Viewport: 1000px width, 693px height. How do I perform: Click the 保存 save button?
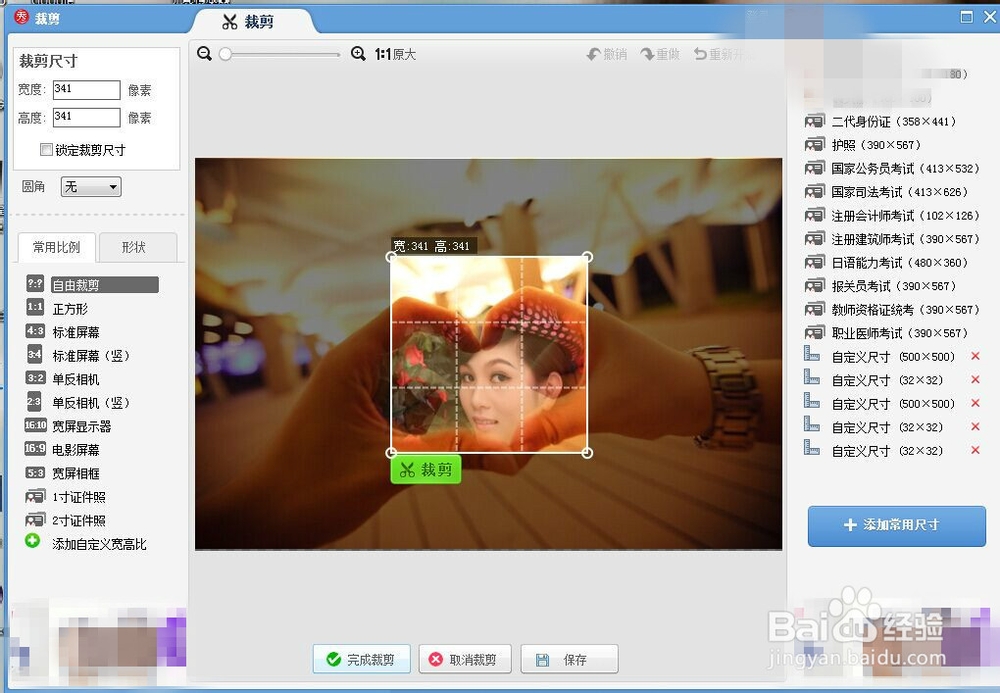point(569,659)
